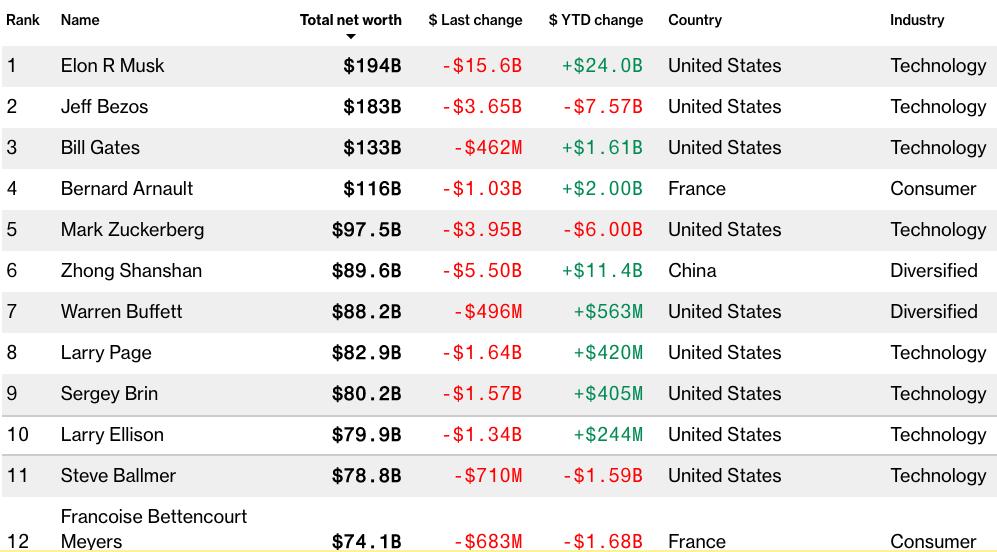The height and width of the screenshot is (552, 997).
Task: Sort table by Name column header
Action: 80,20
